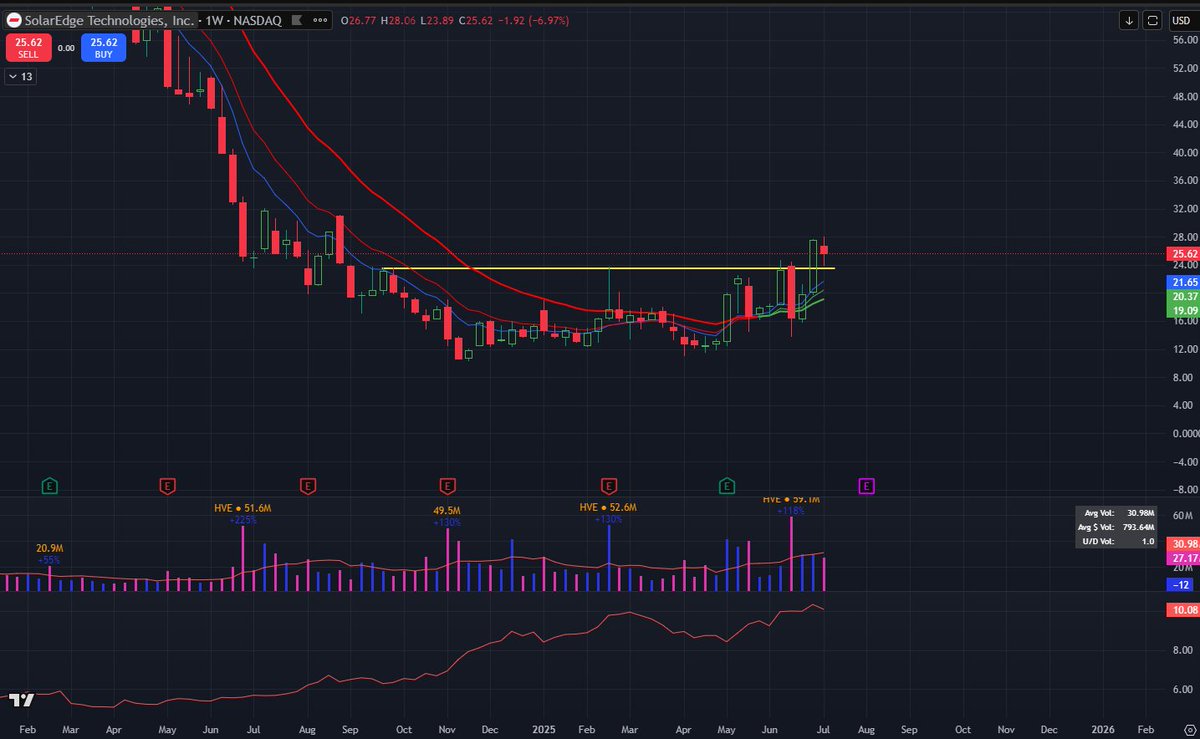This screenshot has width=1200, height=739.
Task: Click the HVE 52.6M volume label
Action: point(608,507)
